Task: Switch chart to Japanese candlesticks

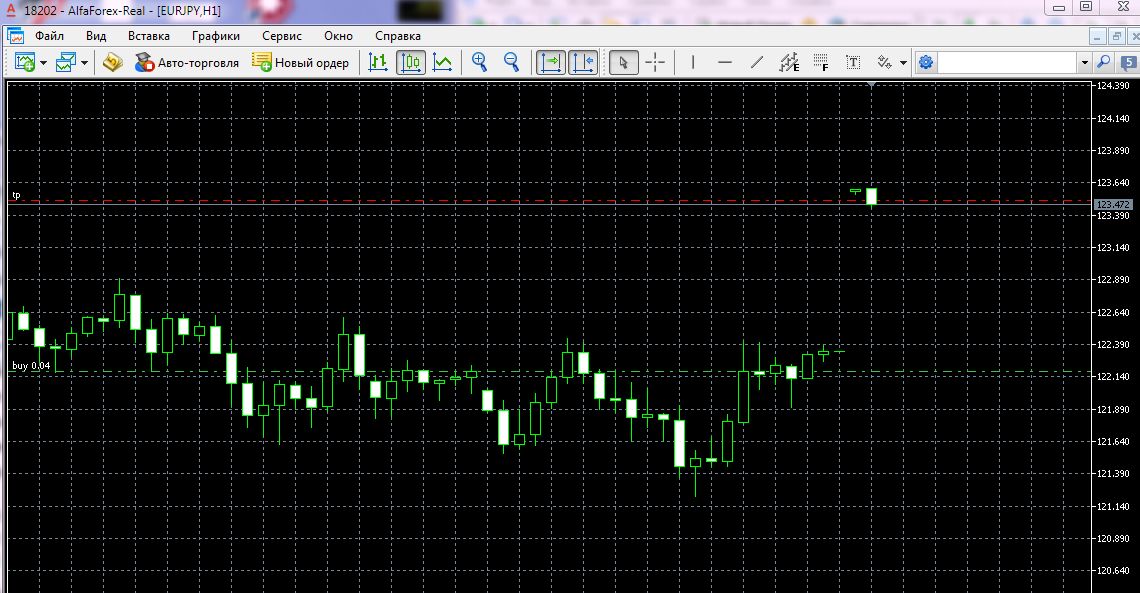Action: (x=411, y=62)
